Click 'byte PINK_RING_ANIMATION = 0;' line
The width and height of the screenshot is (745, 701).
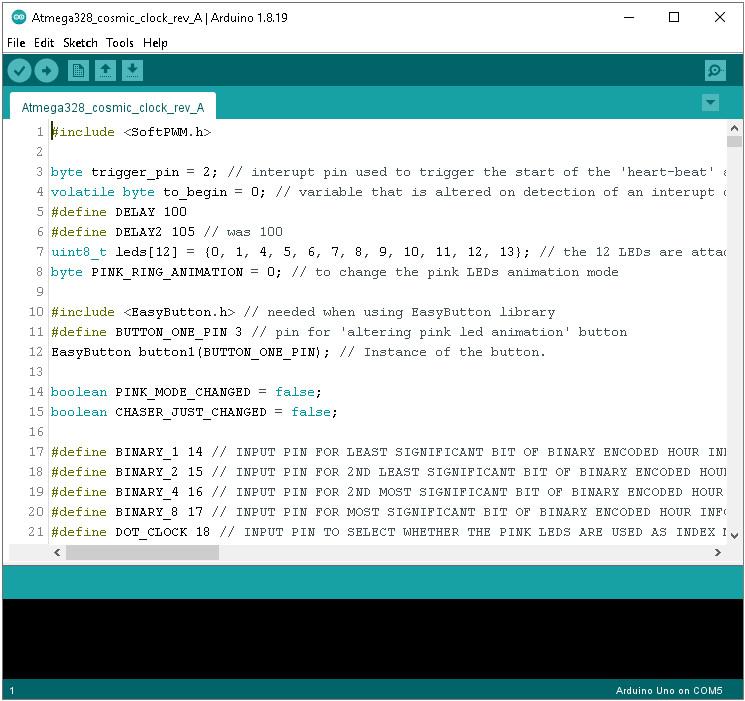point(166,272)
